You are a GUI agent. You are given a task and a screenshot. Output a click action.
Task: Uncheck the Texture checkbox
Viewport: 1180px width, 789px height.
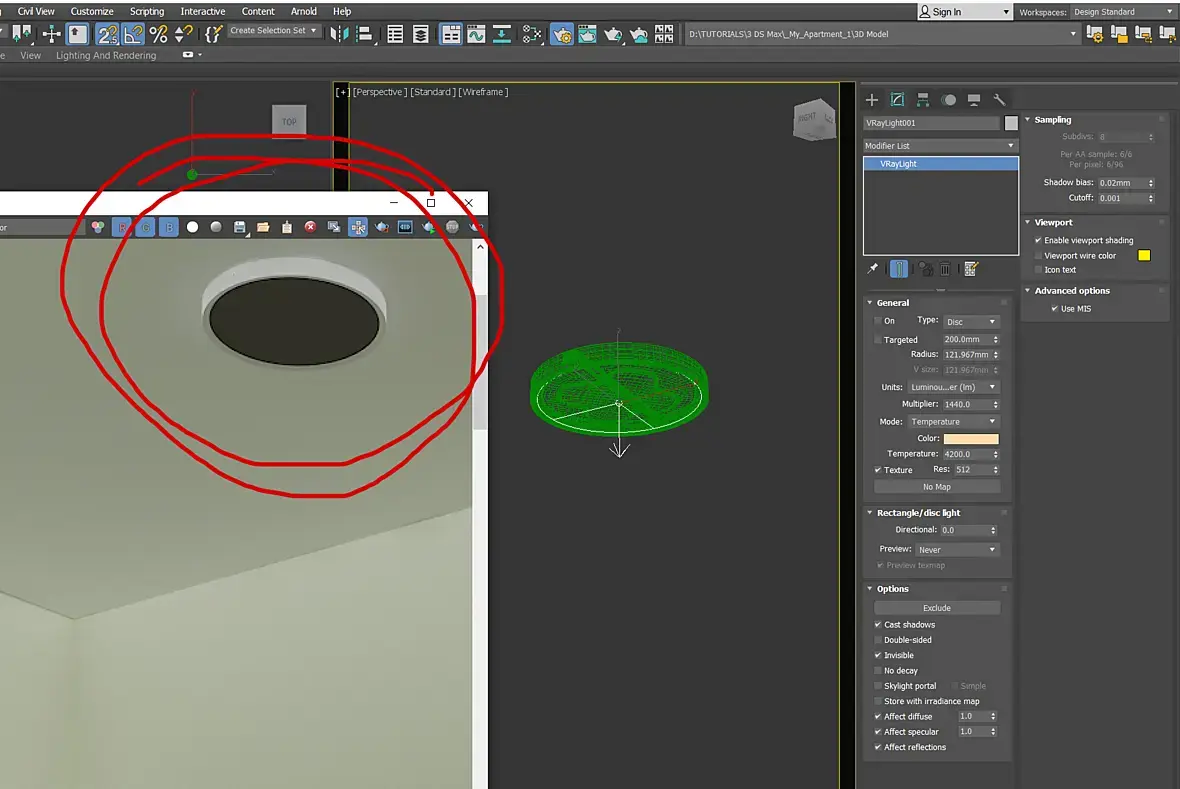click(878, 470)
